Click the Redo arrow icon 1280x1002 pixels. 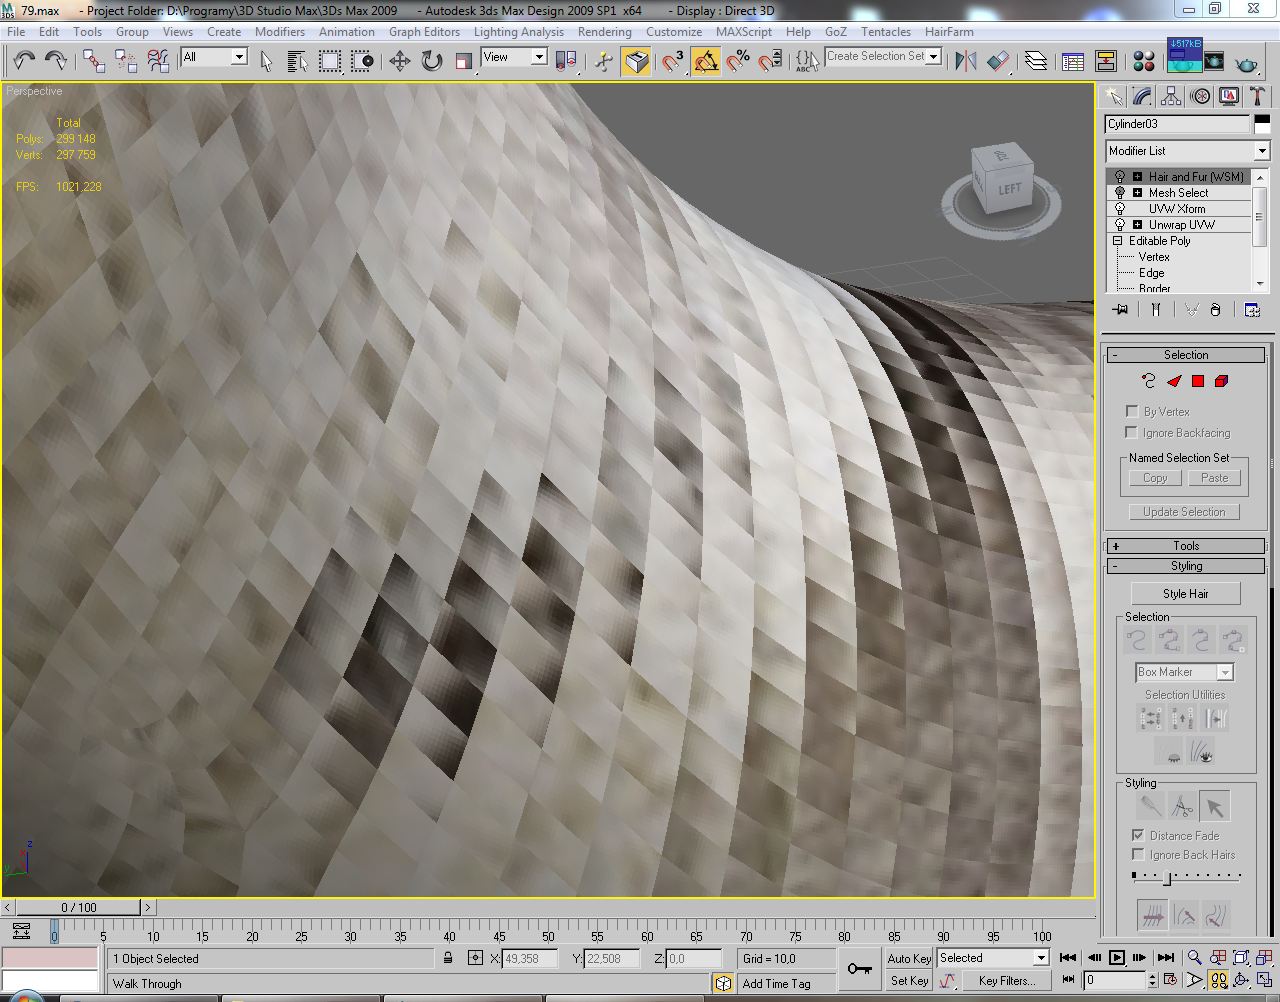55,61
